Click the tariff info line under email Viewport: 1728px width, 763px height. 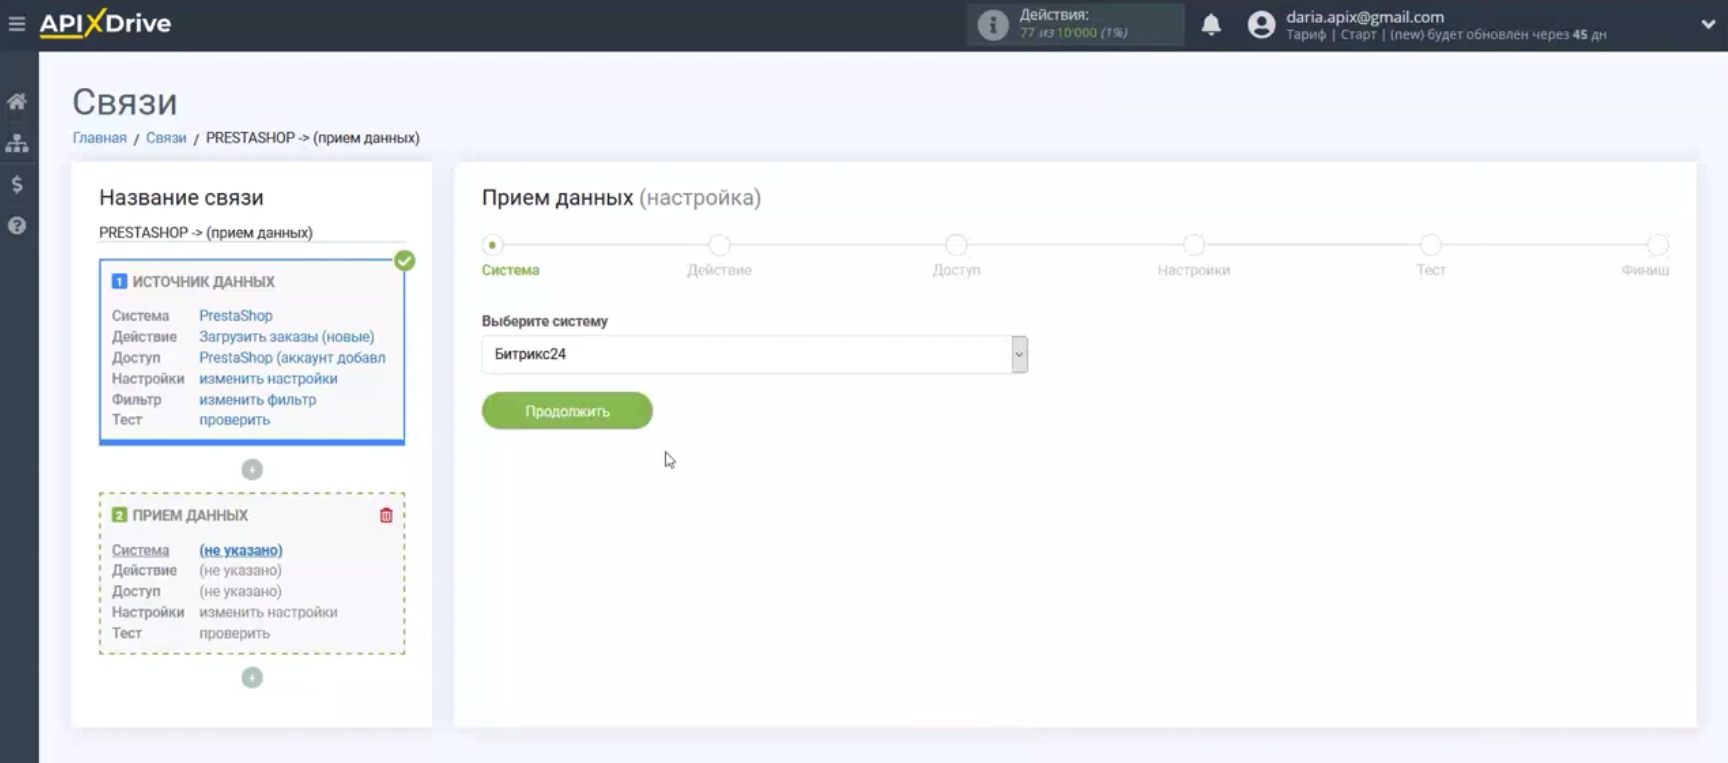[x=1446, y=34]
